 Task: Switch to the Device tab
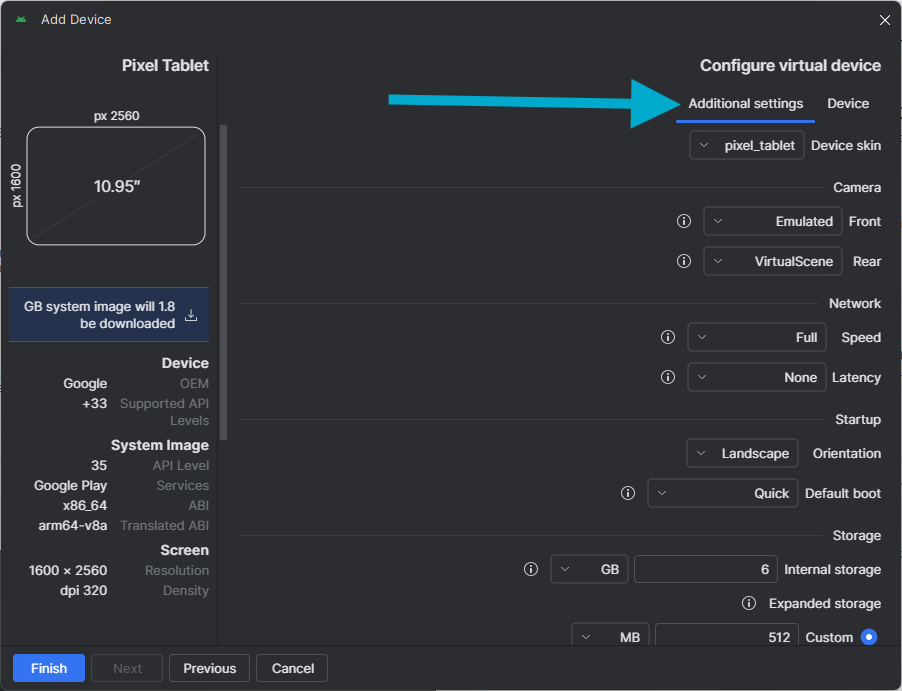(x=848, y=103)
